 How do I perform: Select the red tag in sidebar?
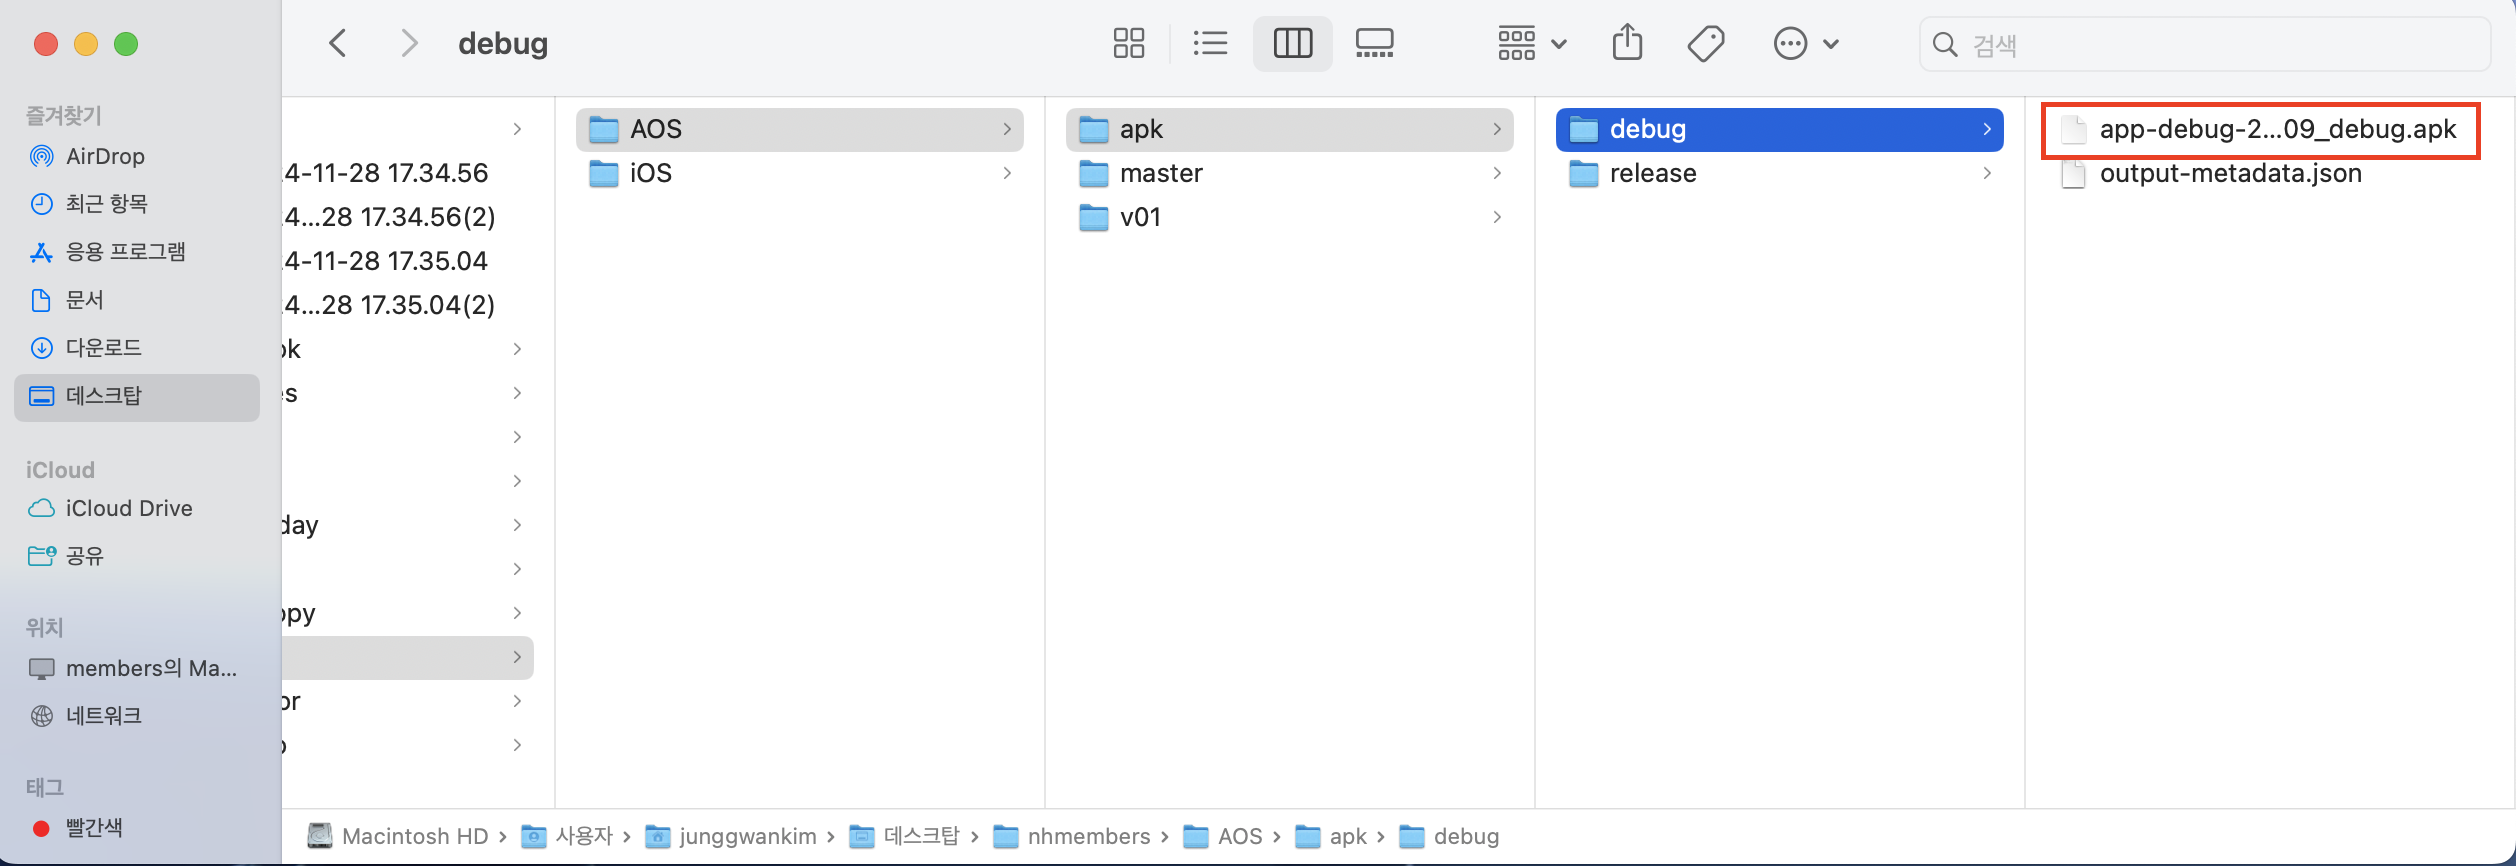click(93, 828)
